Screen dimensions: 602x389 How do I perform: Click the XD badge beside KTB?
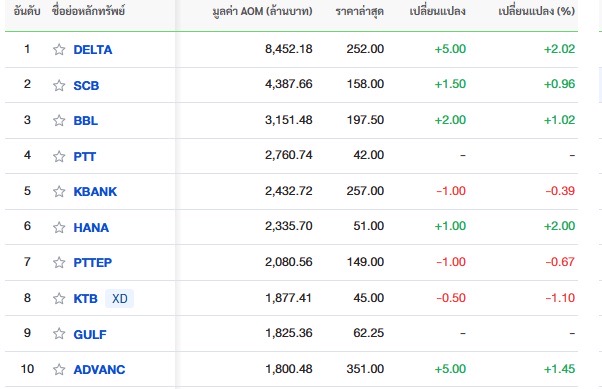(119, 298)
